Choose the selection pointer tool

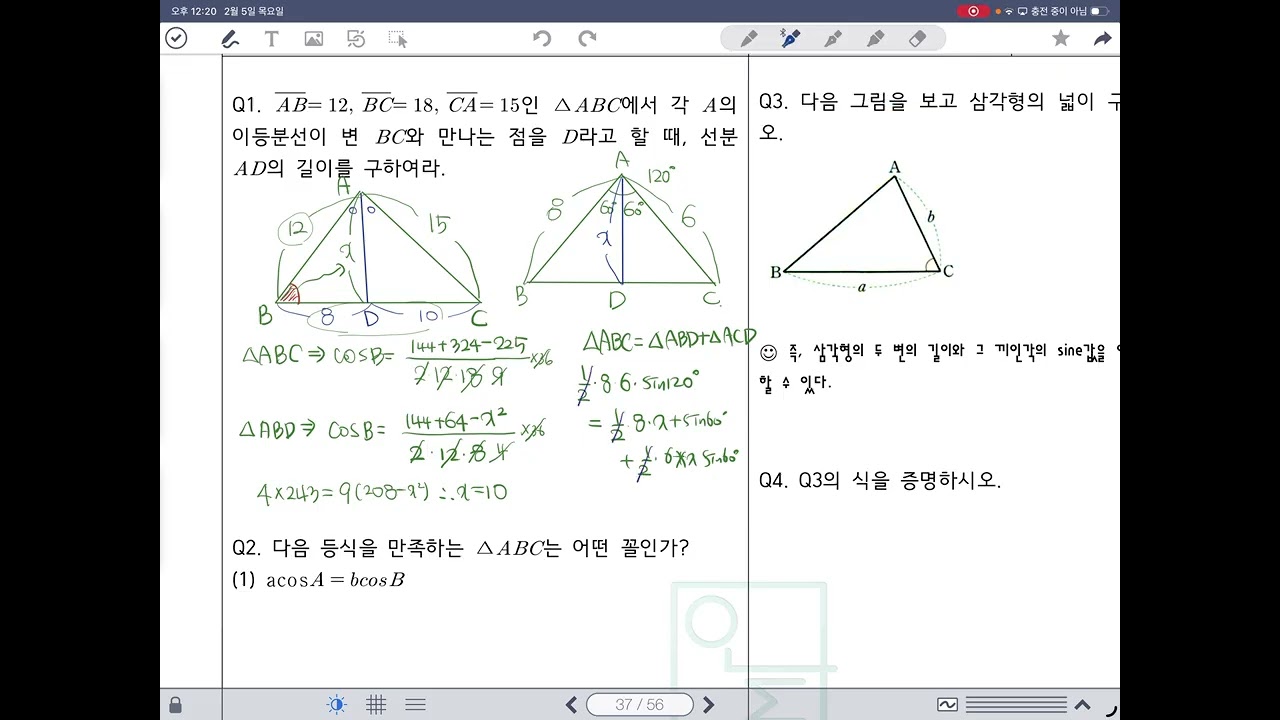[x=398, y=39]
